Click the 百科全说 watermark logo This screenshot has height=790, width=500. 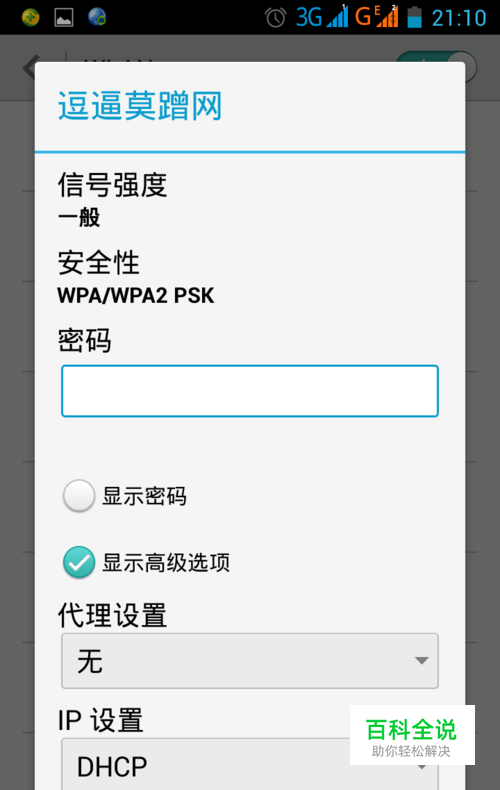(412, 735)
